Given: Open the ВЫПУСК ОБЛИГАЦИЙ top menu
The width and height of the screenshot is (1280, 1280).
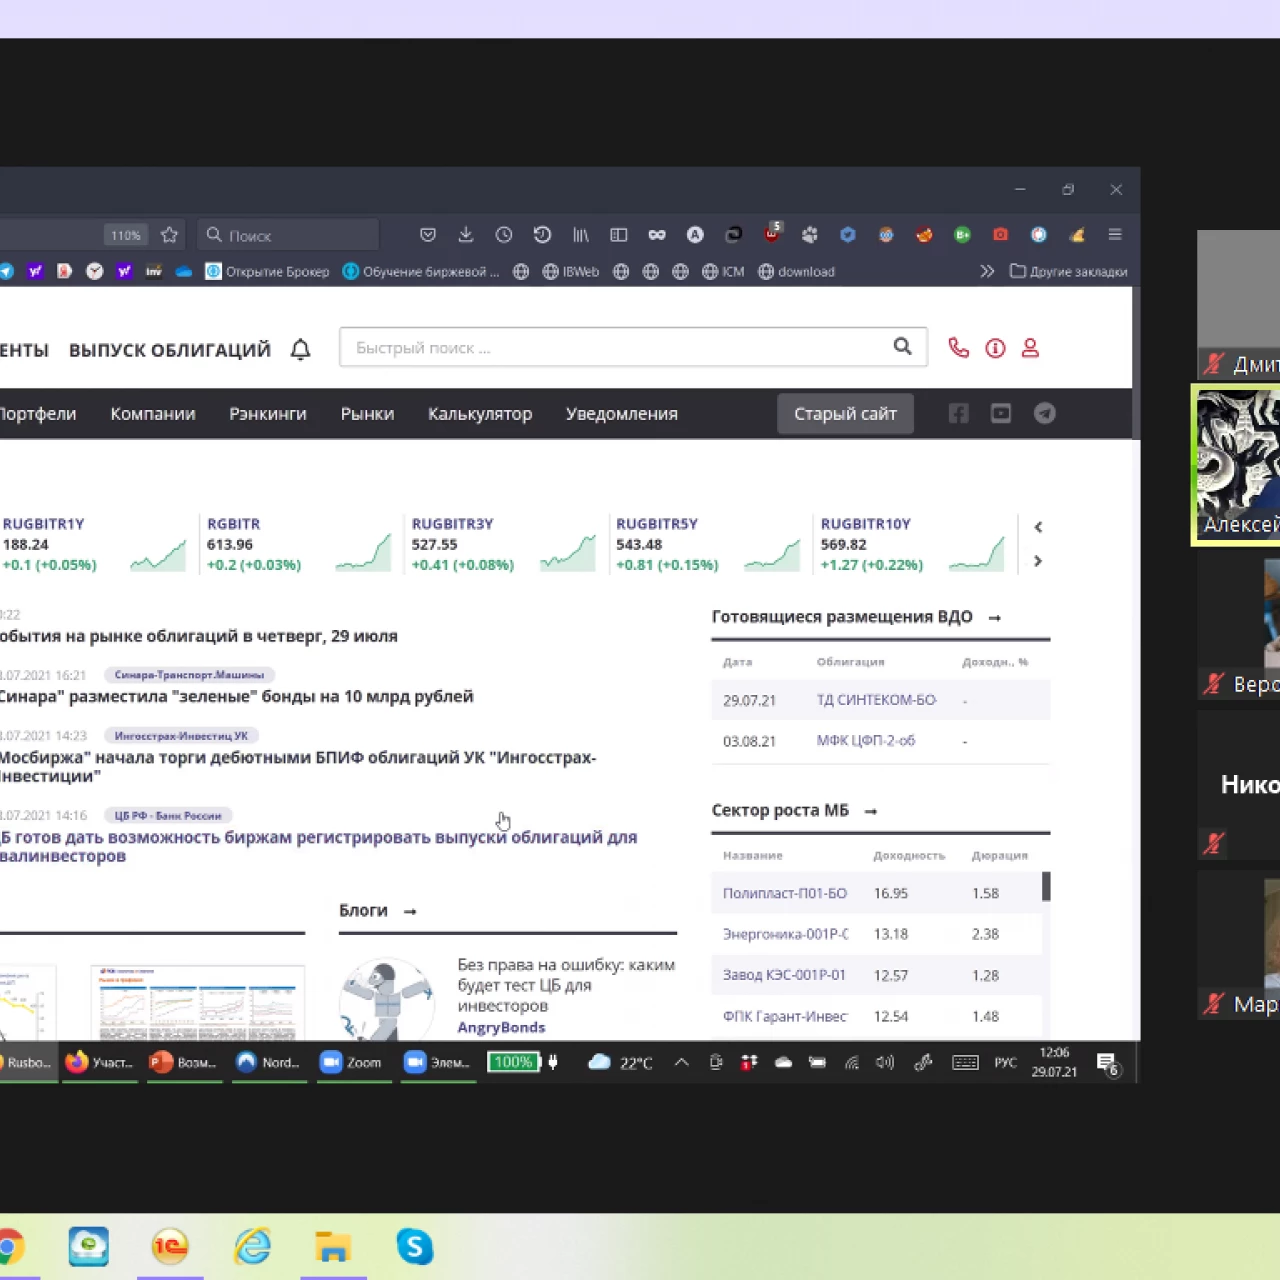Looking at the screenshot, I should [x=170, y=350].
